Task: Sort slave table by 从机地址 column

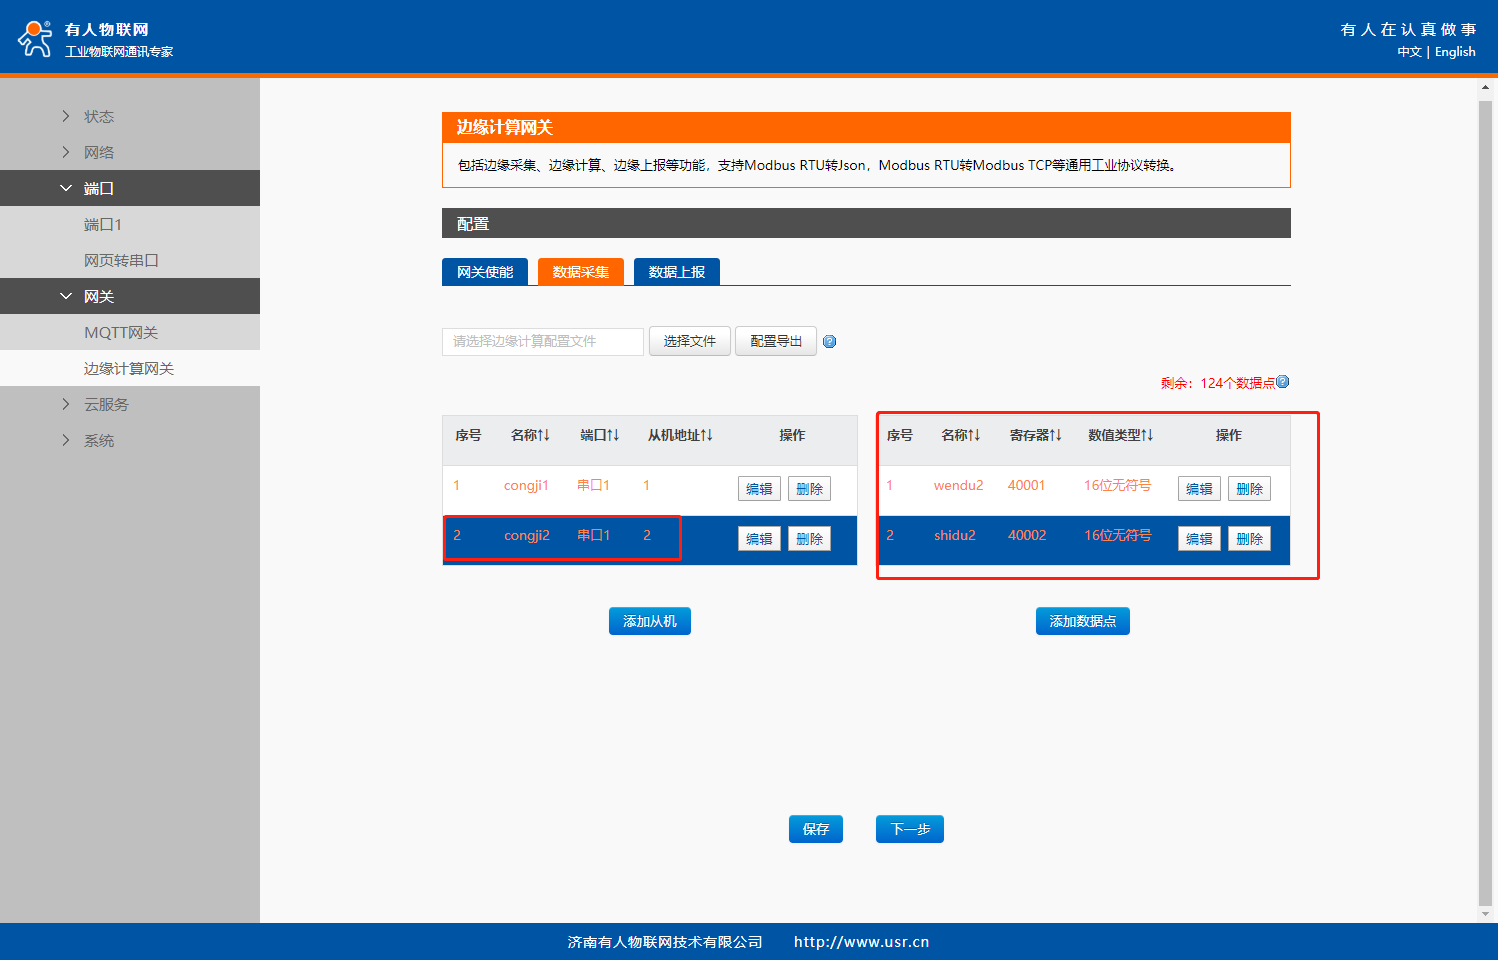Action: click(680, 435)
